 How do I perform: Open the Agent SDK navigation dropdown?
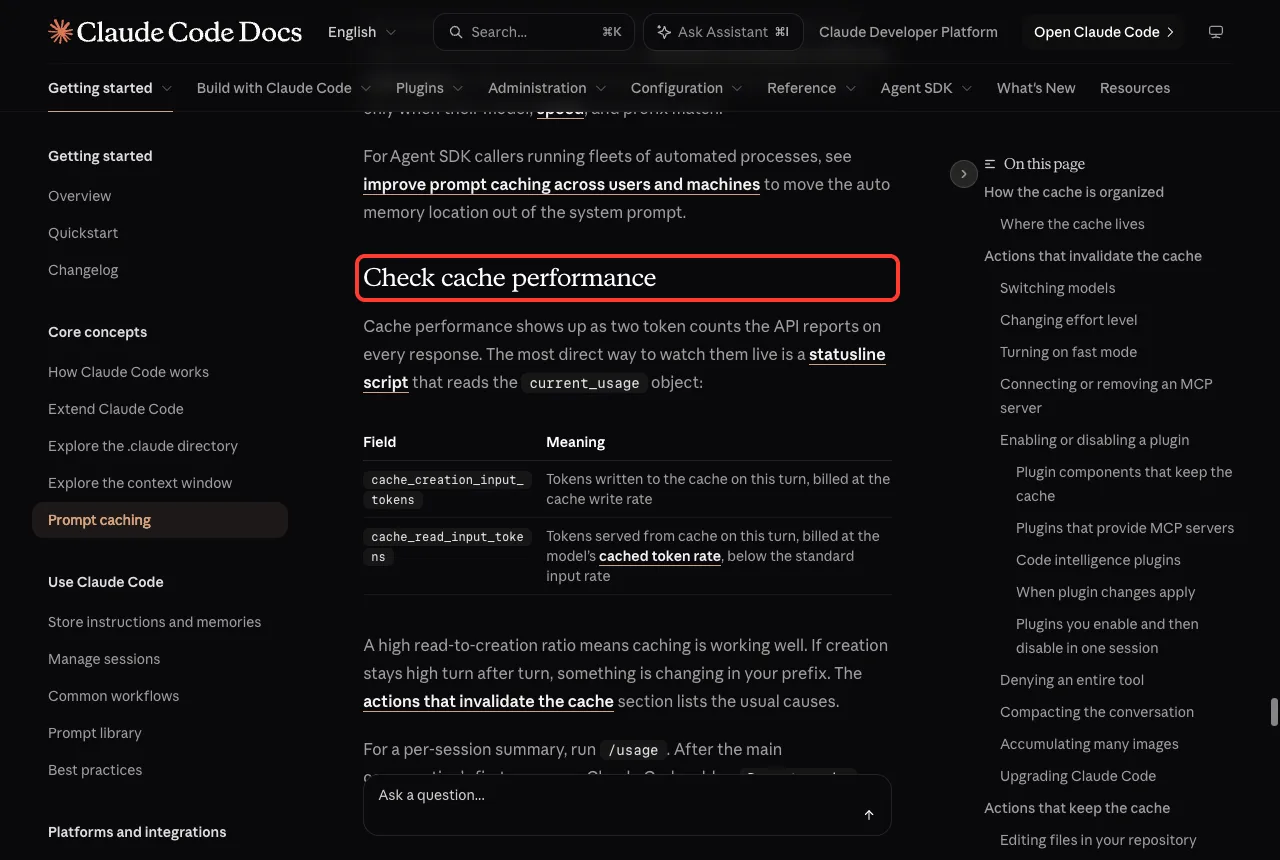point(927,88)
